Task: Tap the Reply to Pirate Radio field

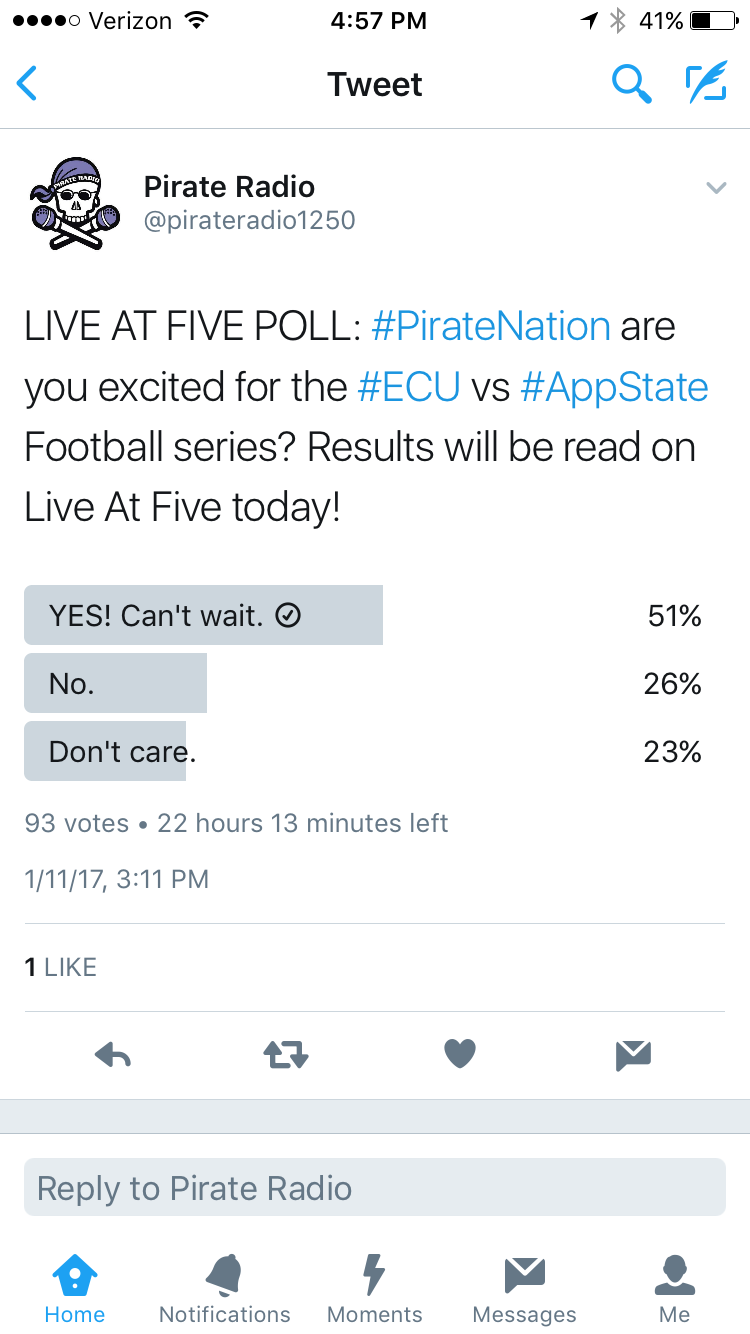Action: point(375,1188)
